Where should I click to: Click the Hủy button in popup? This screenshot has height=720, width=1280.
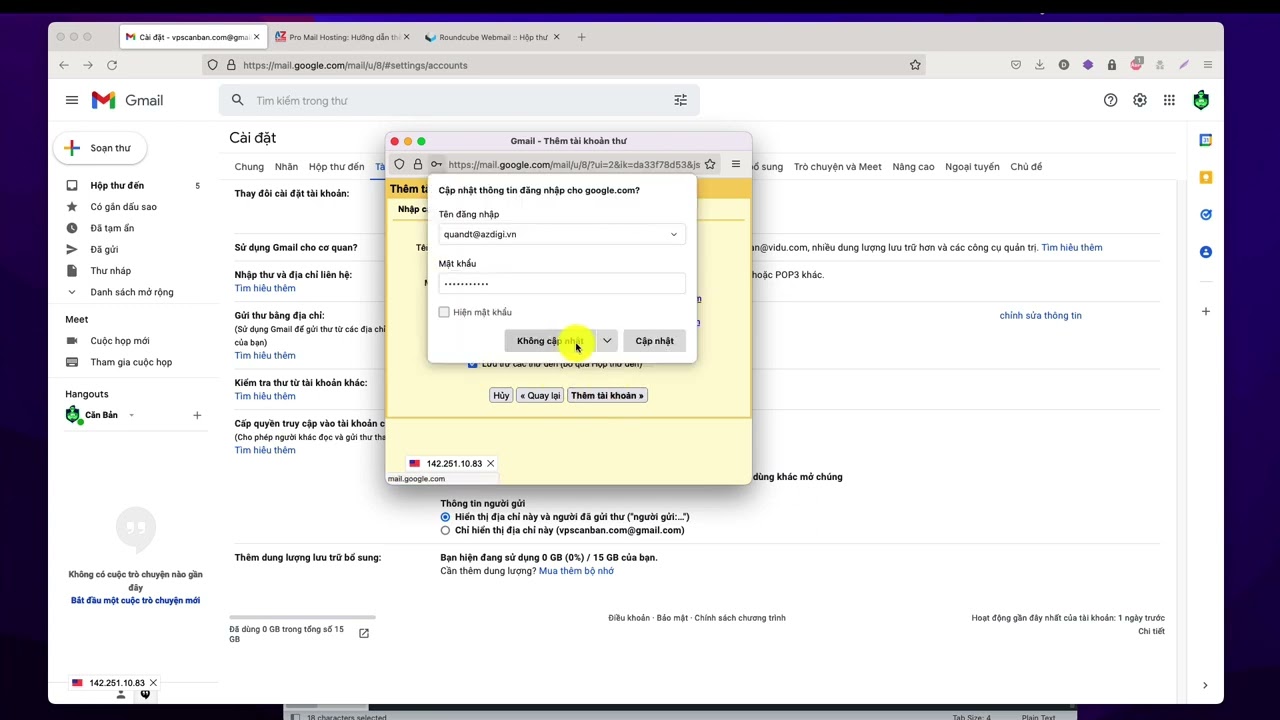click(x=501, y=395)
